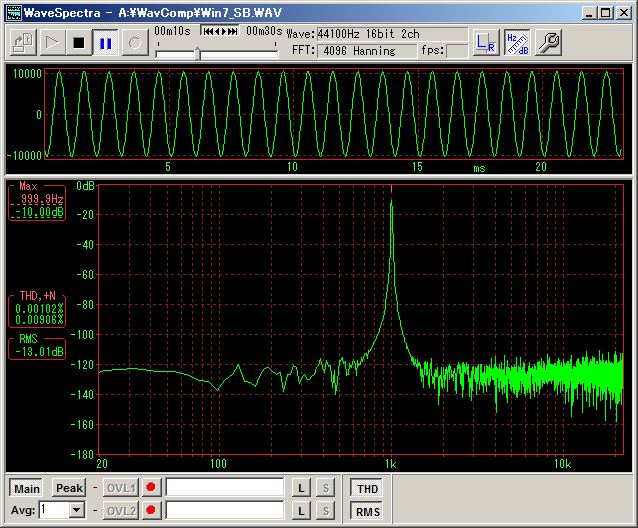The height and width of the screenshot is (528, 638).
Task: Click the playback position slider thumb
Action: tap(198, 53)
